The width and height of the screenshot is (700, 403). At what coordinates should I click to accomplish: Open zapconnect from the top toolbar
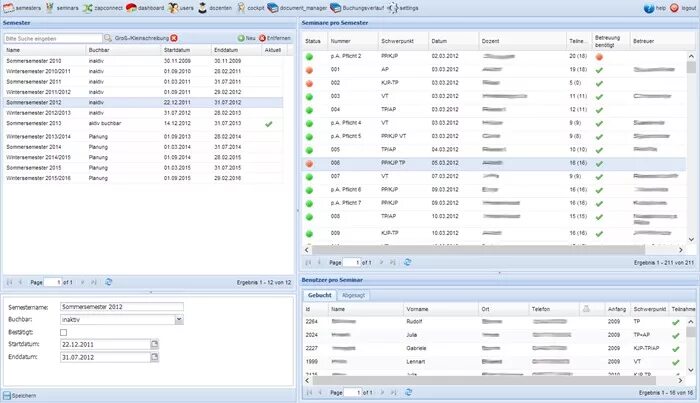[103, 8]
